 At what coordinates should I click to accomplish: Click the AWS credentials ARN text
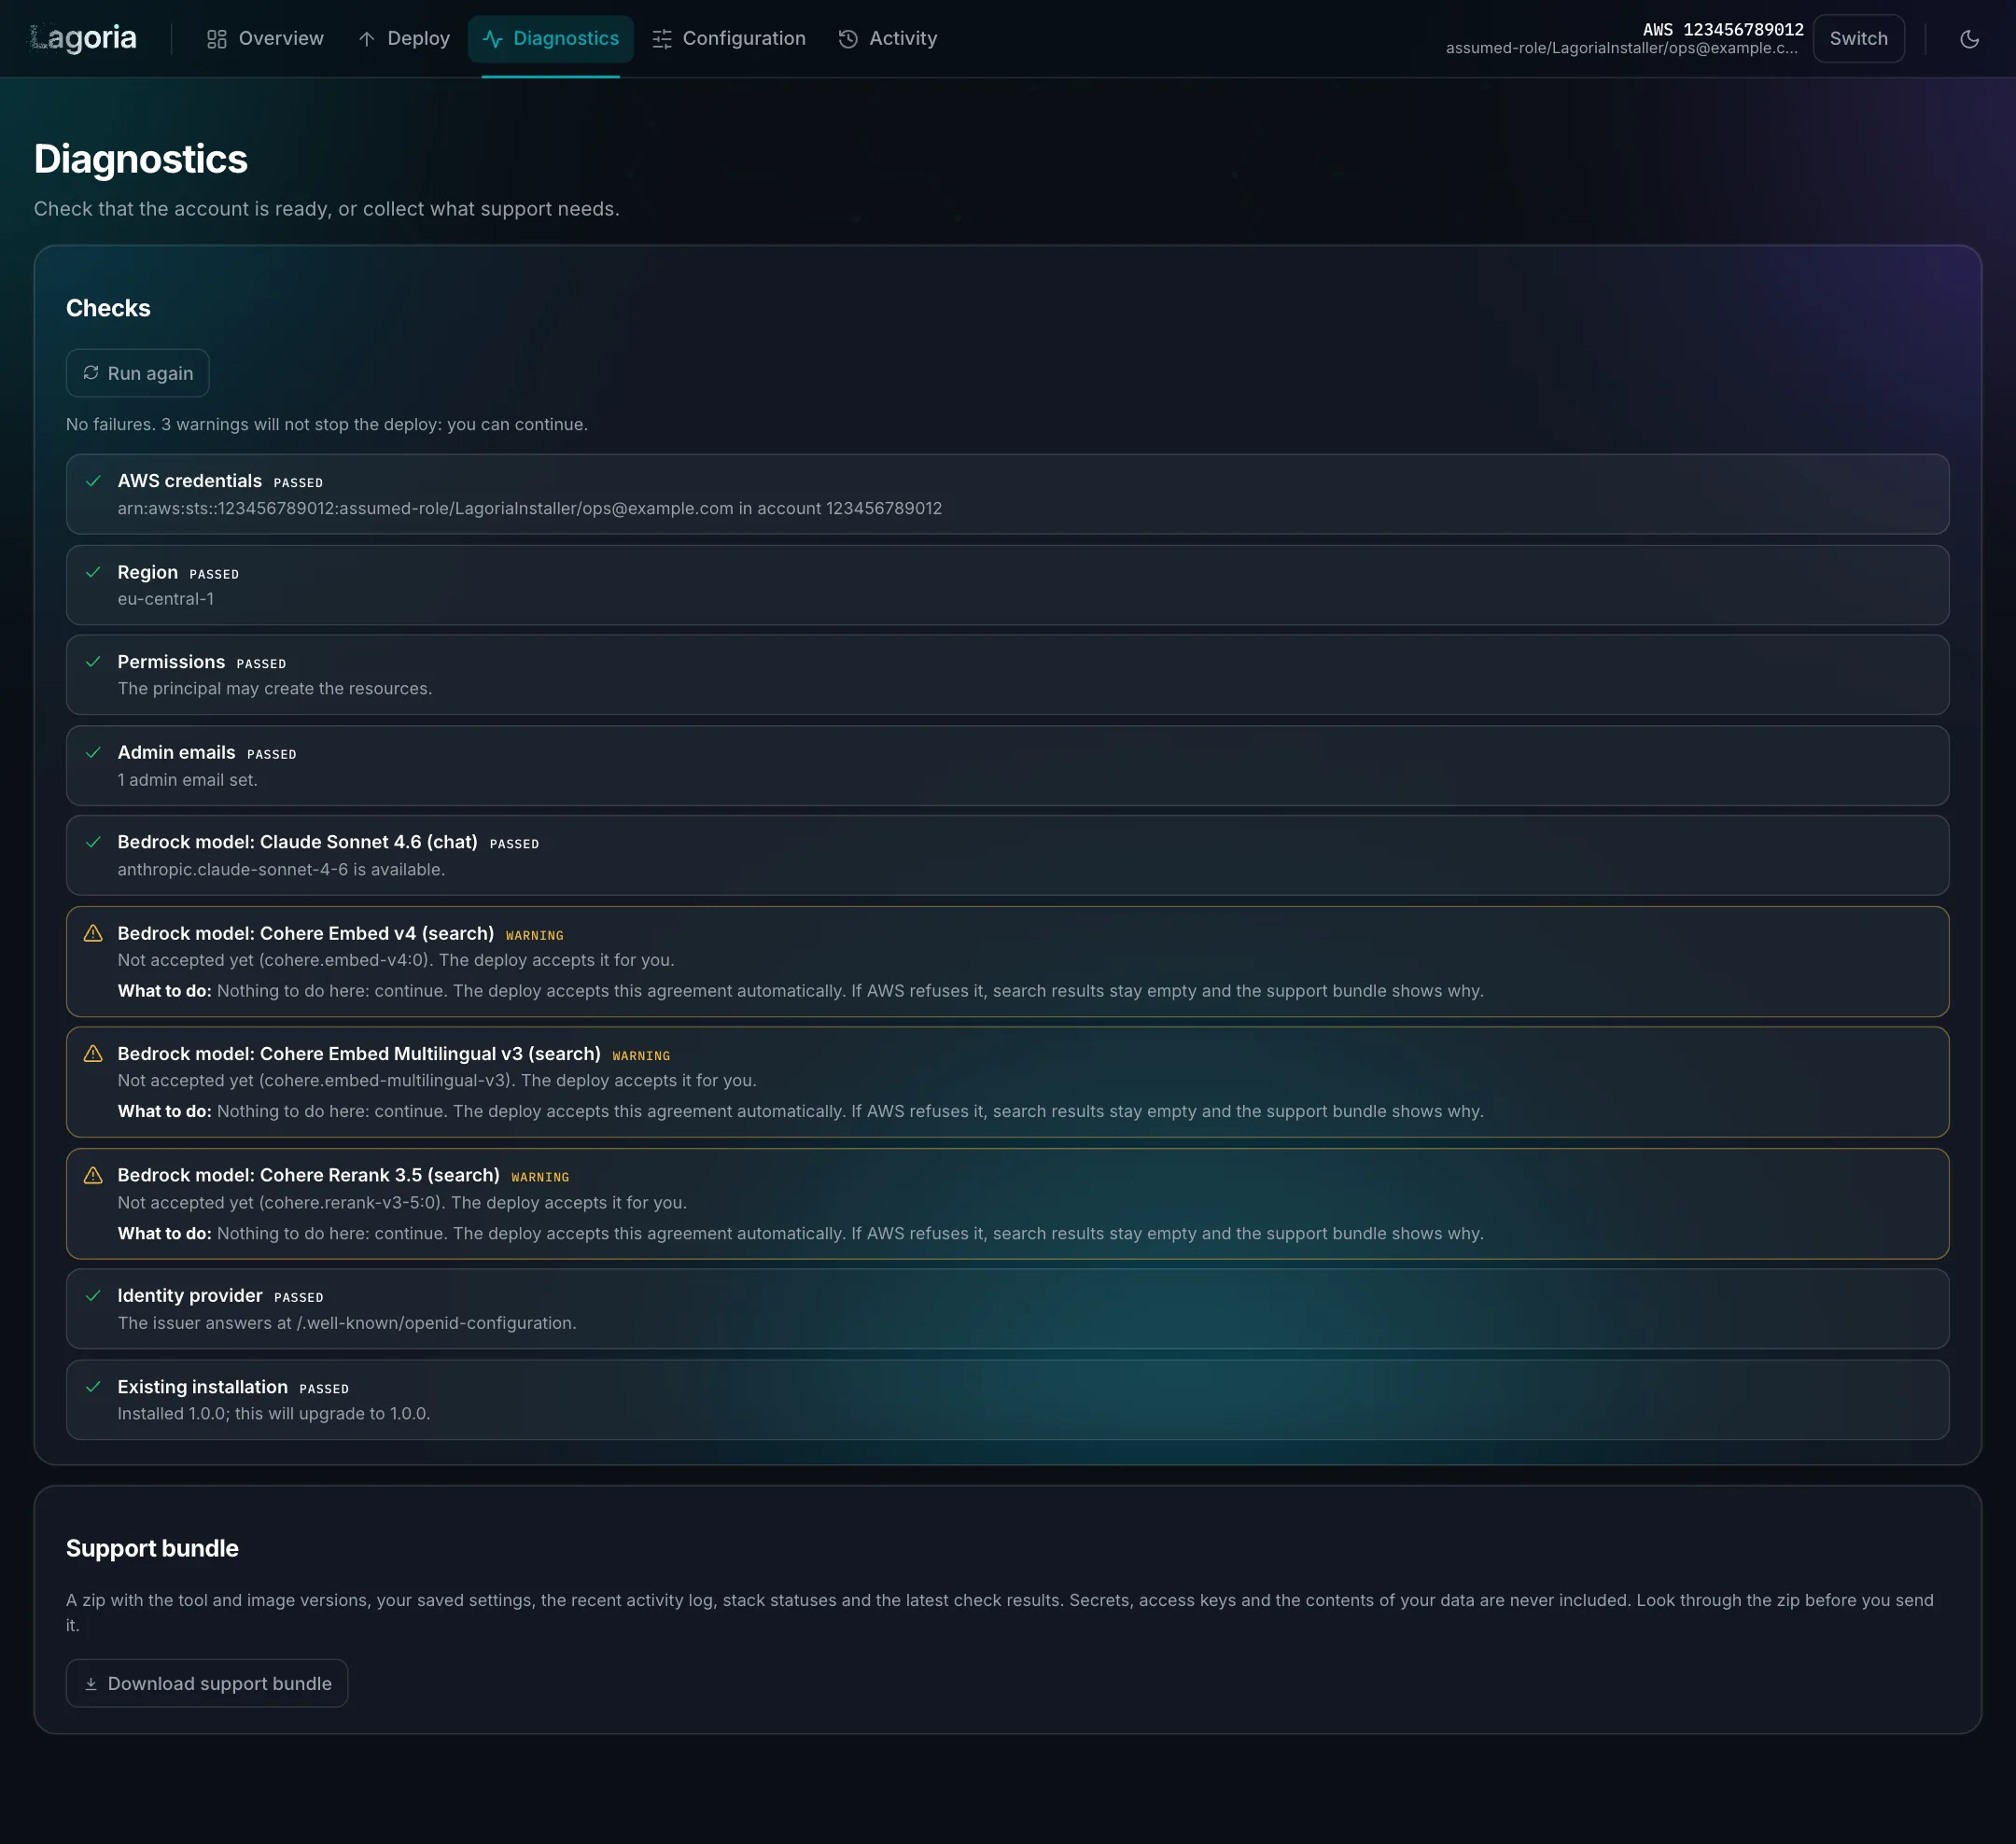[529, 508]
